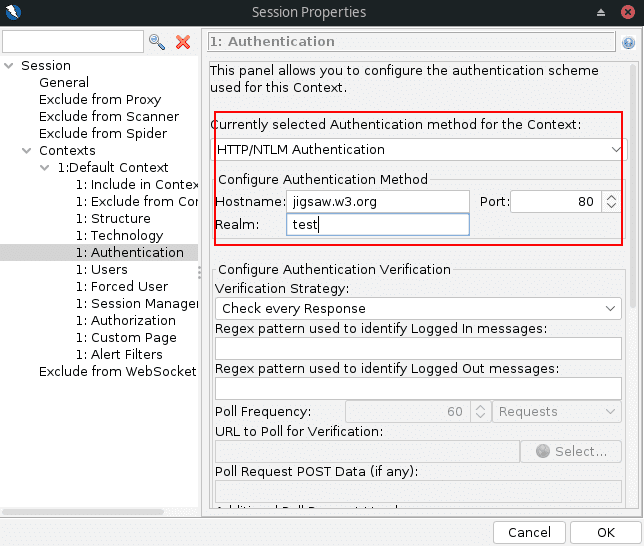Click the tree panel horizontal scrollbar

pos(83,512)
